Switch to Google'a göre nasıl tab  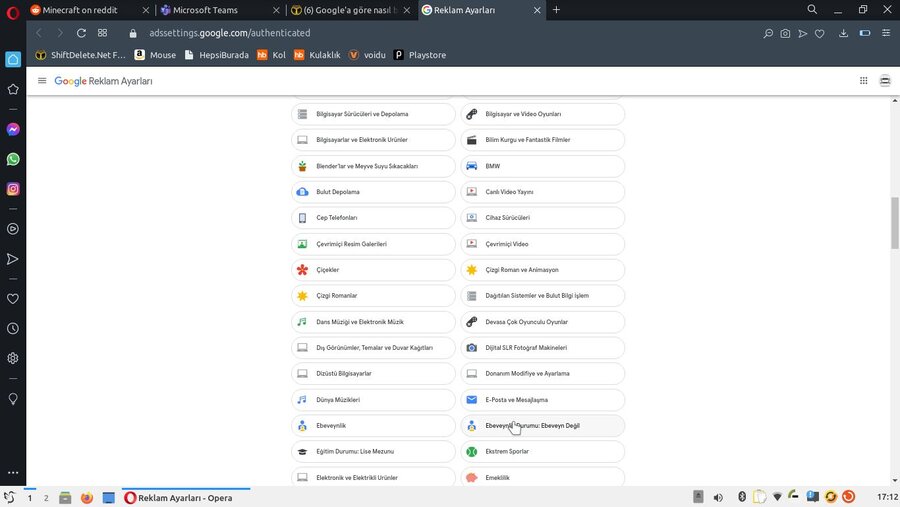coord(351,10)
